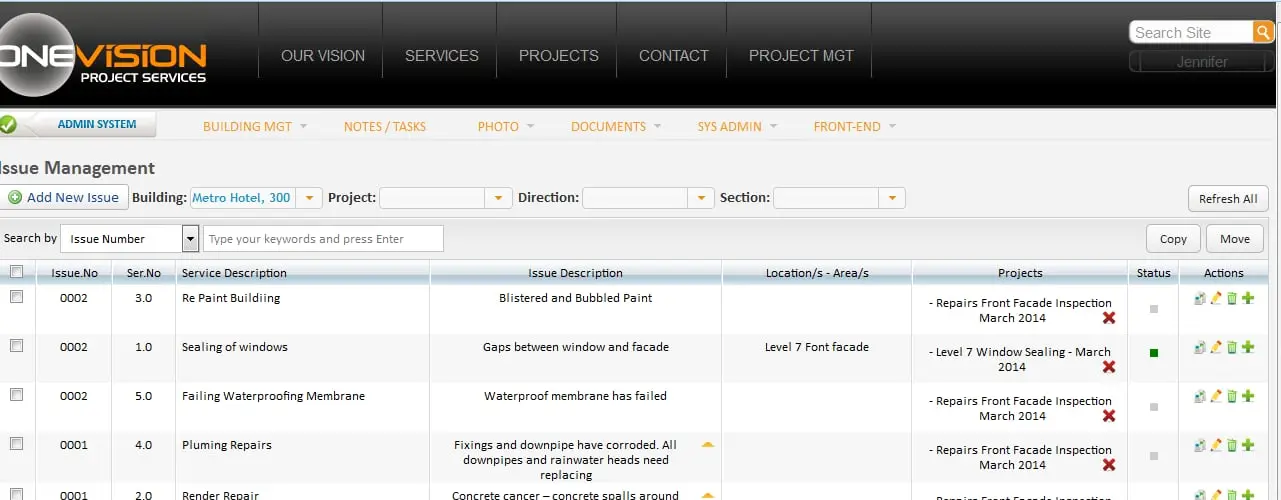The image size is (1281, 500).
Task: Delete Sealing of windows issue via trash icon
Action: click(x=1232, y=347)
